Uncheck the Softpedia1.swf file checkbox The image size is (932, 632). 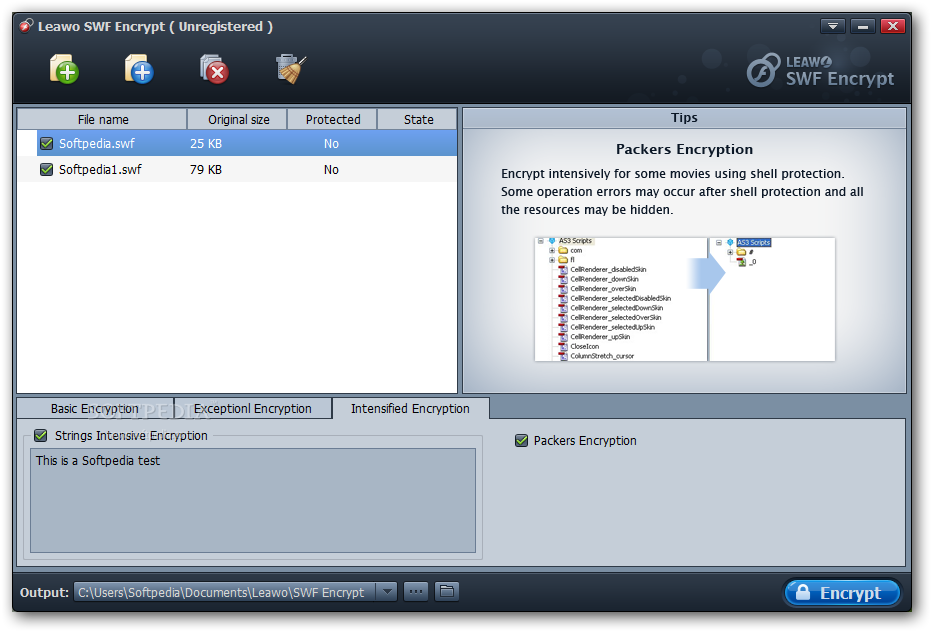point(46,169)
